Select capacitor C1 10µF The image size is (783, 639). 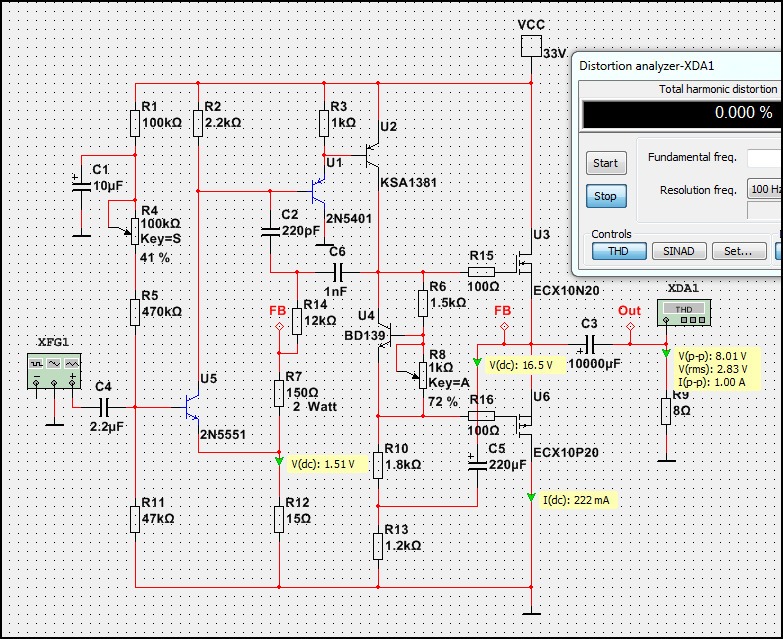81,187
